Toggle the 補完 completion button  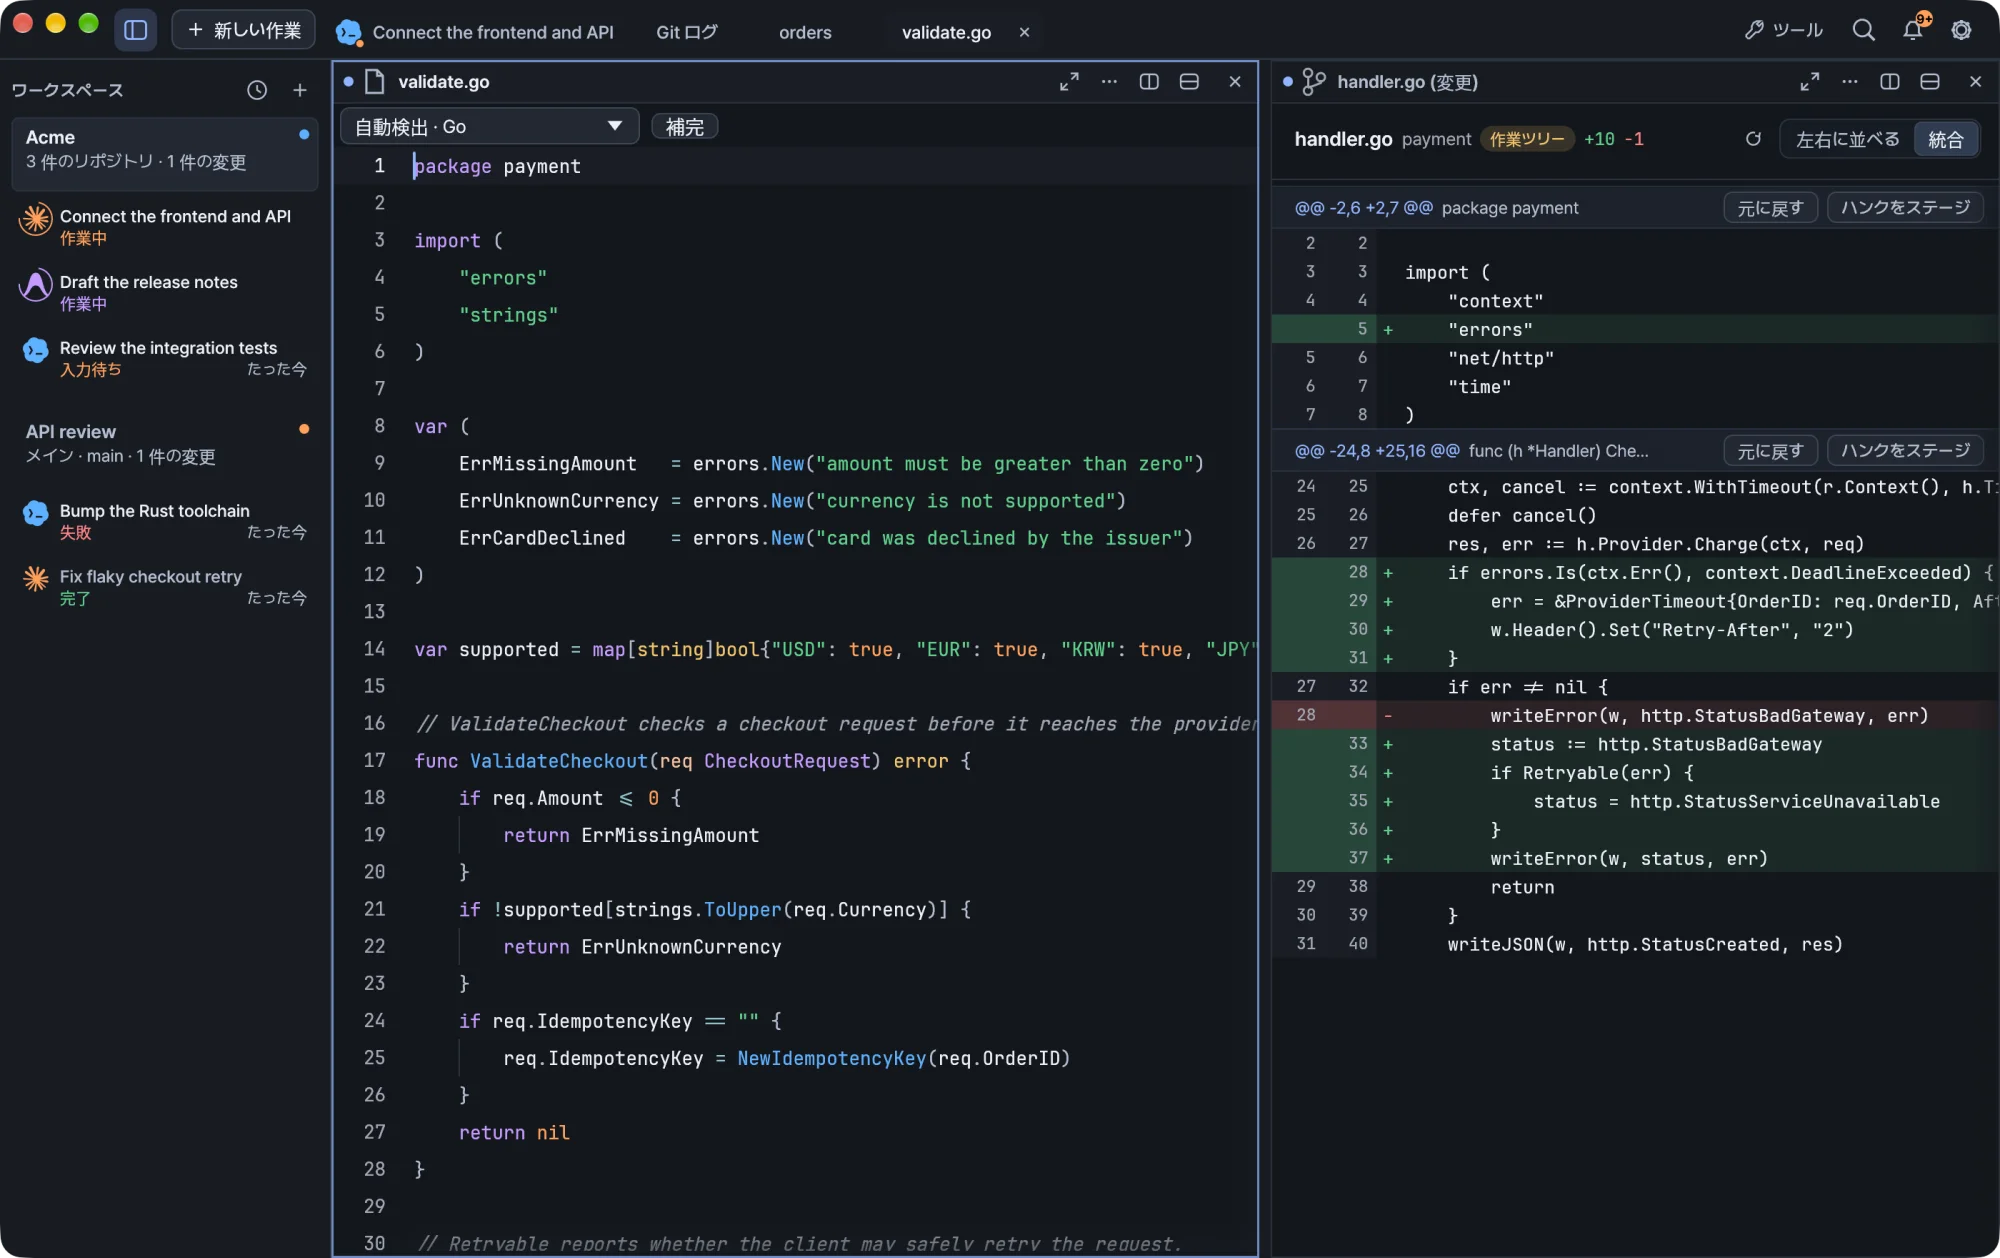tap(684, 126)
